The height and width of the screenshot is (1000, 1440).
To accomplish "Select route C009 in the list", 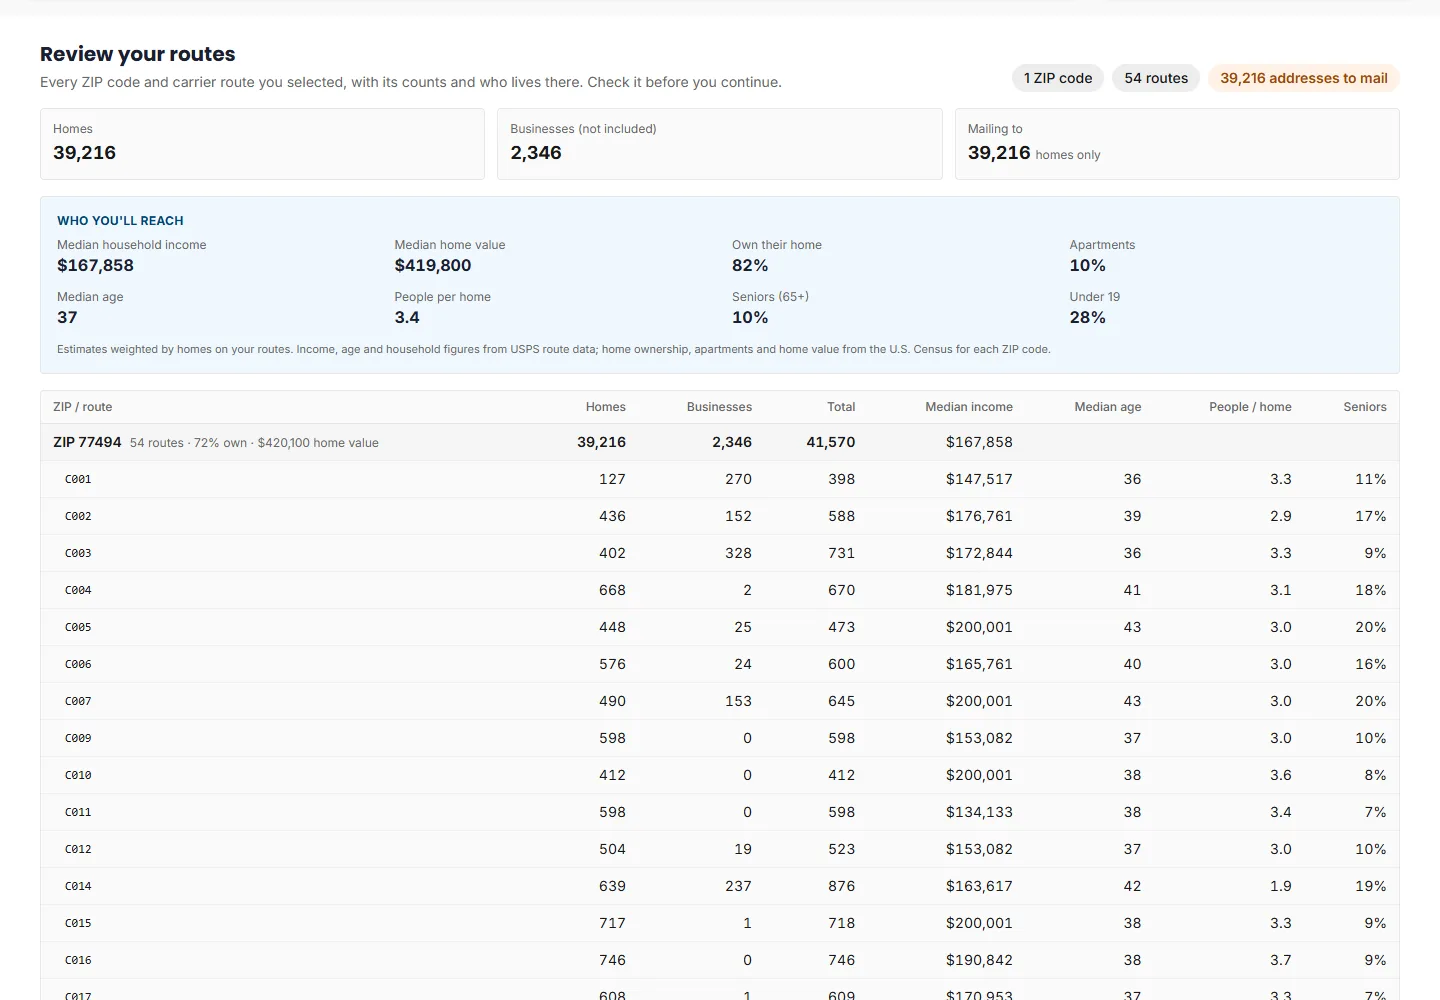I will [78, 738].
